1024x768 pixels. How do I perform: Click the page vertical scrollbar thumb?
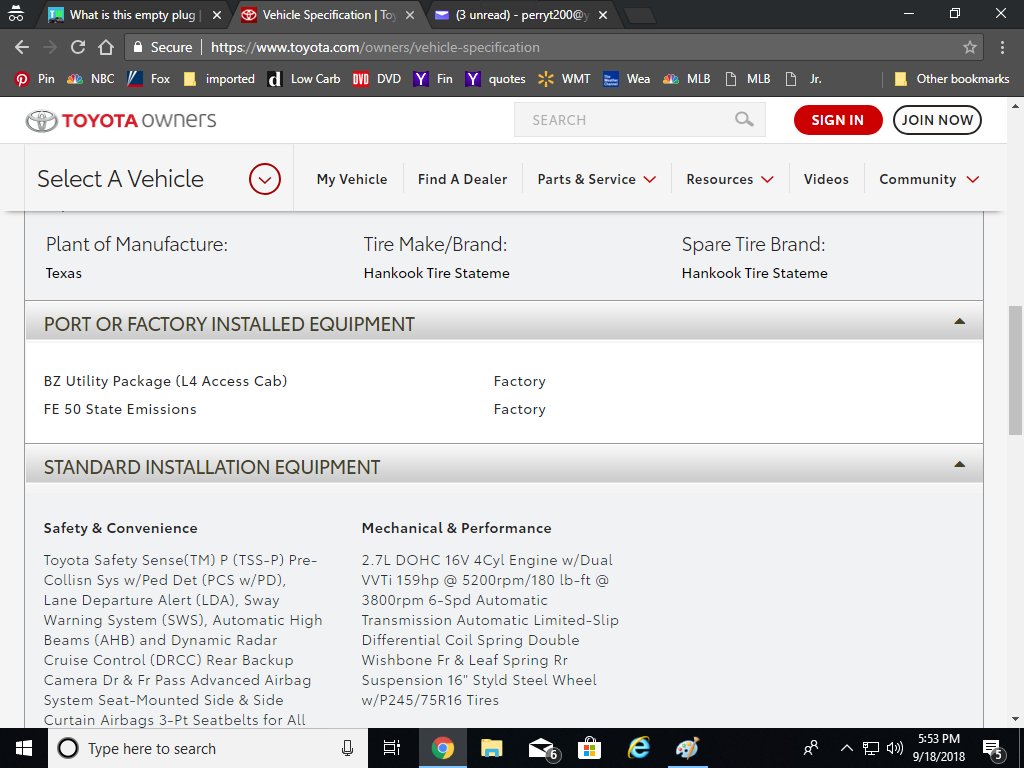click(1015, 369)
